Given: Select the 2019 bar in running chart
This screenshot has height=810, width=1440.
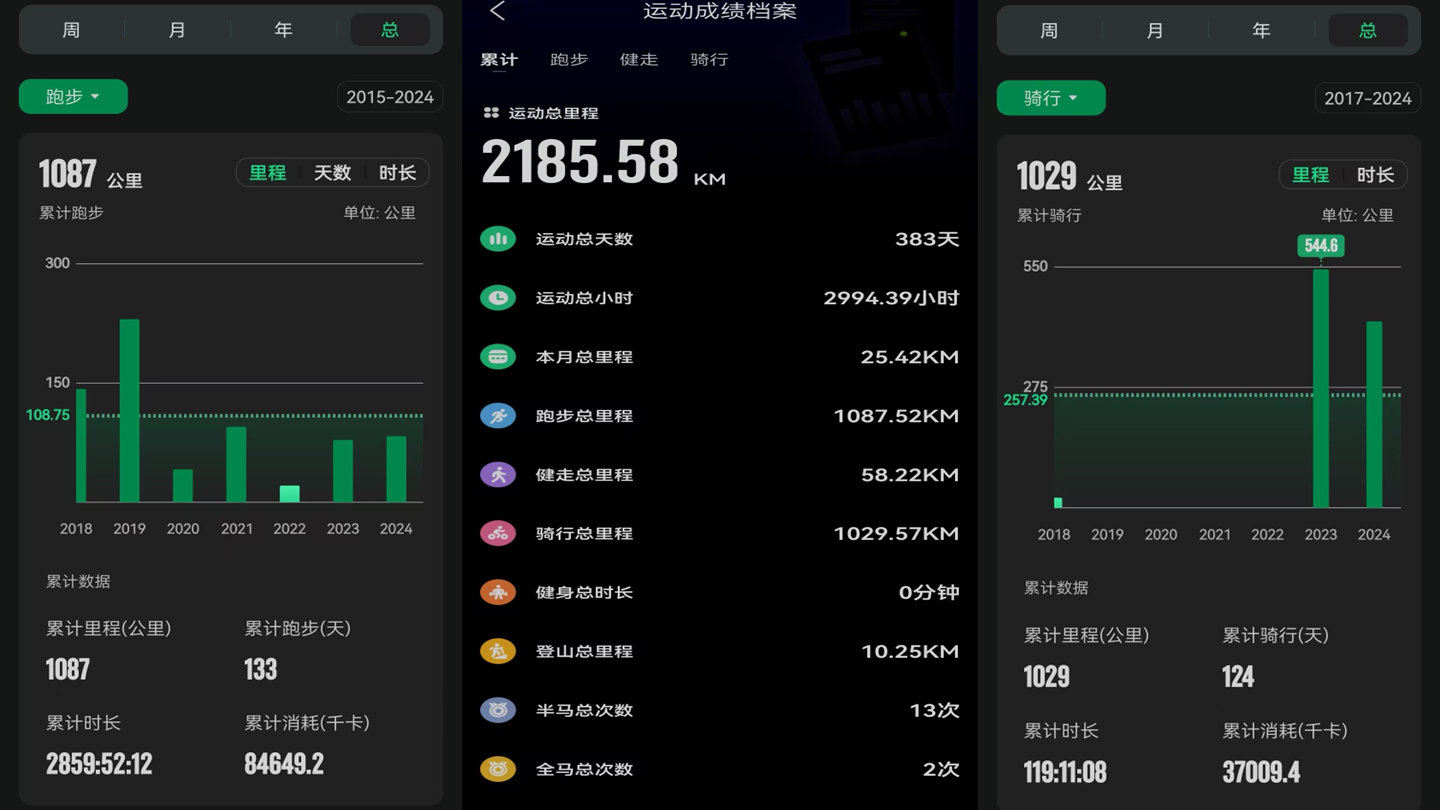Looking at the screenshot, I should 129,410.
